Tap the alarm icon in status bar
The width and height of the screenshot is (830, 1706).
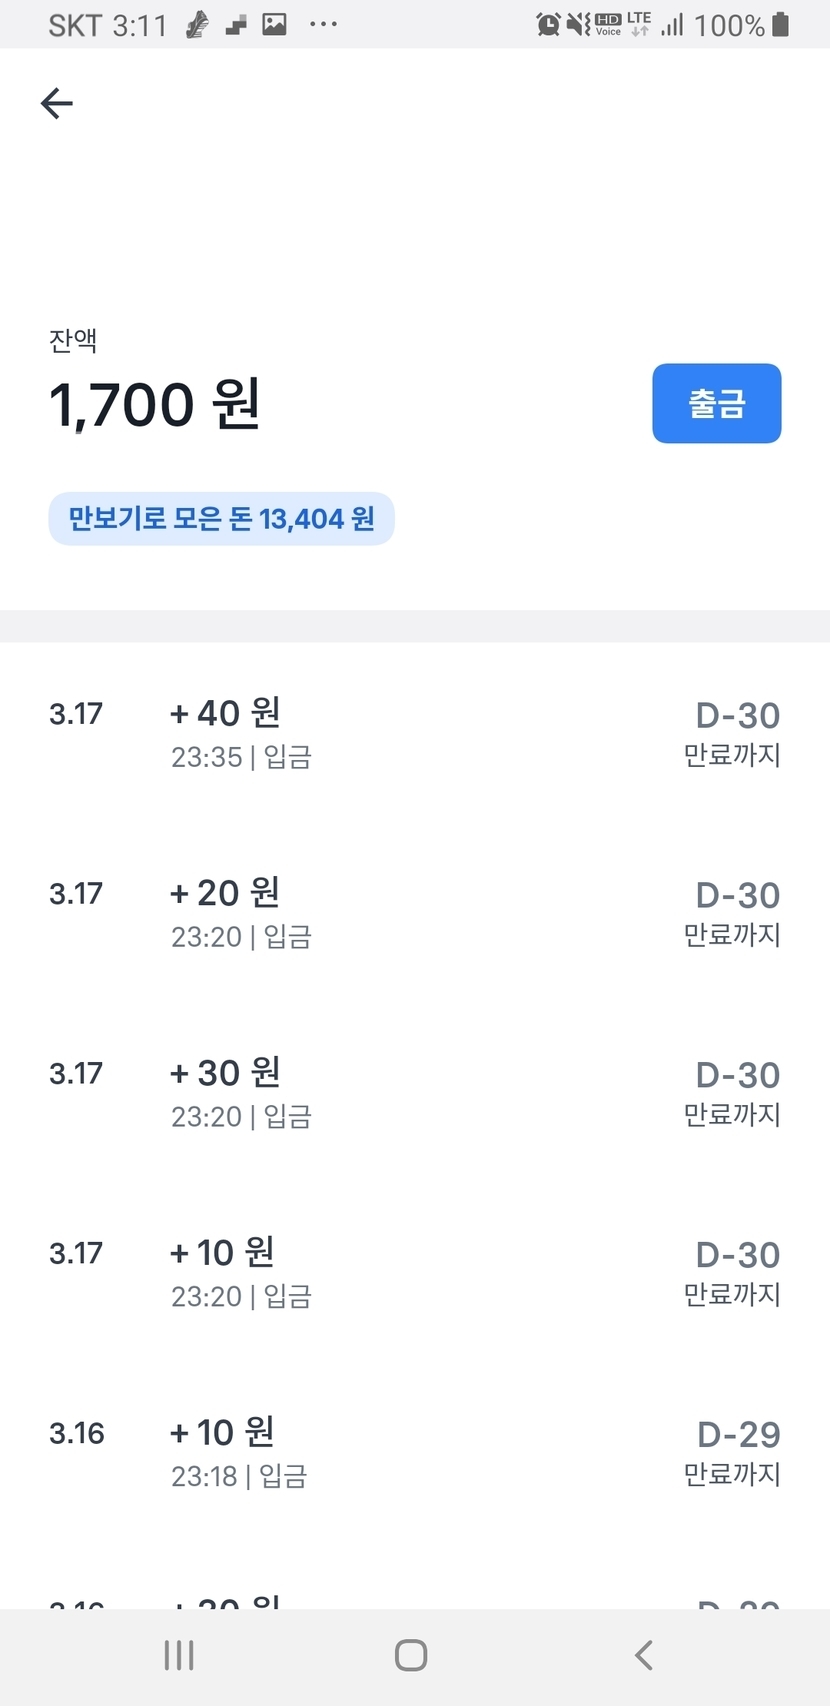548,24
